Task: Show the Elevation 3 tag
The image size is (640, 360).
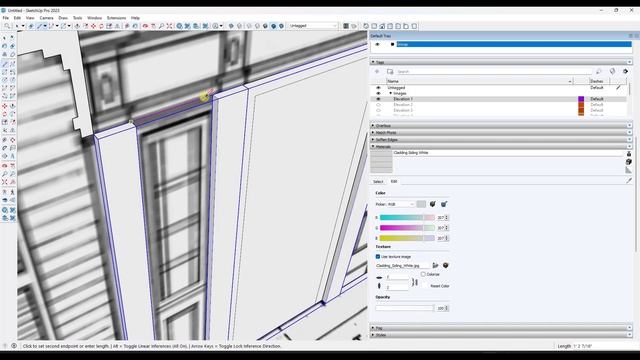Action: click(x=378, y=110)
